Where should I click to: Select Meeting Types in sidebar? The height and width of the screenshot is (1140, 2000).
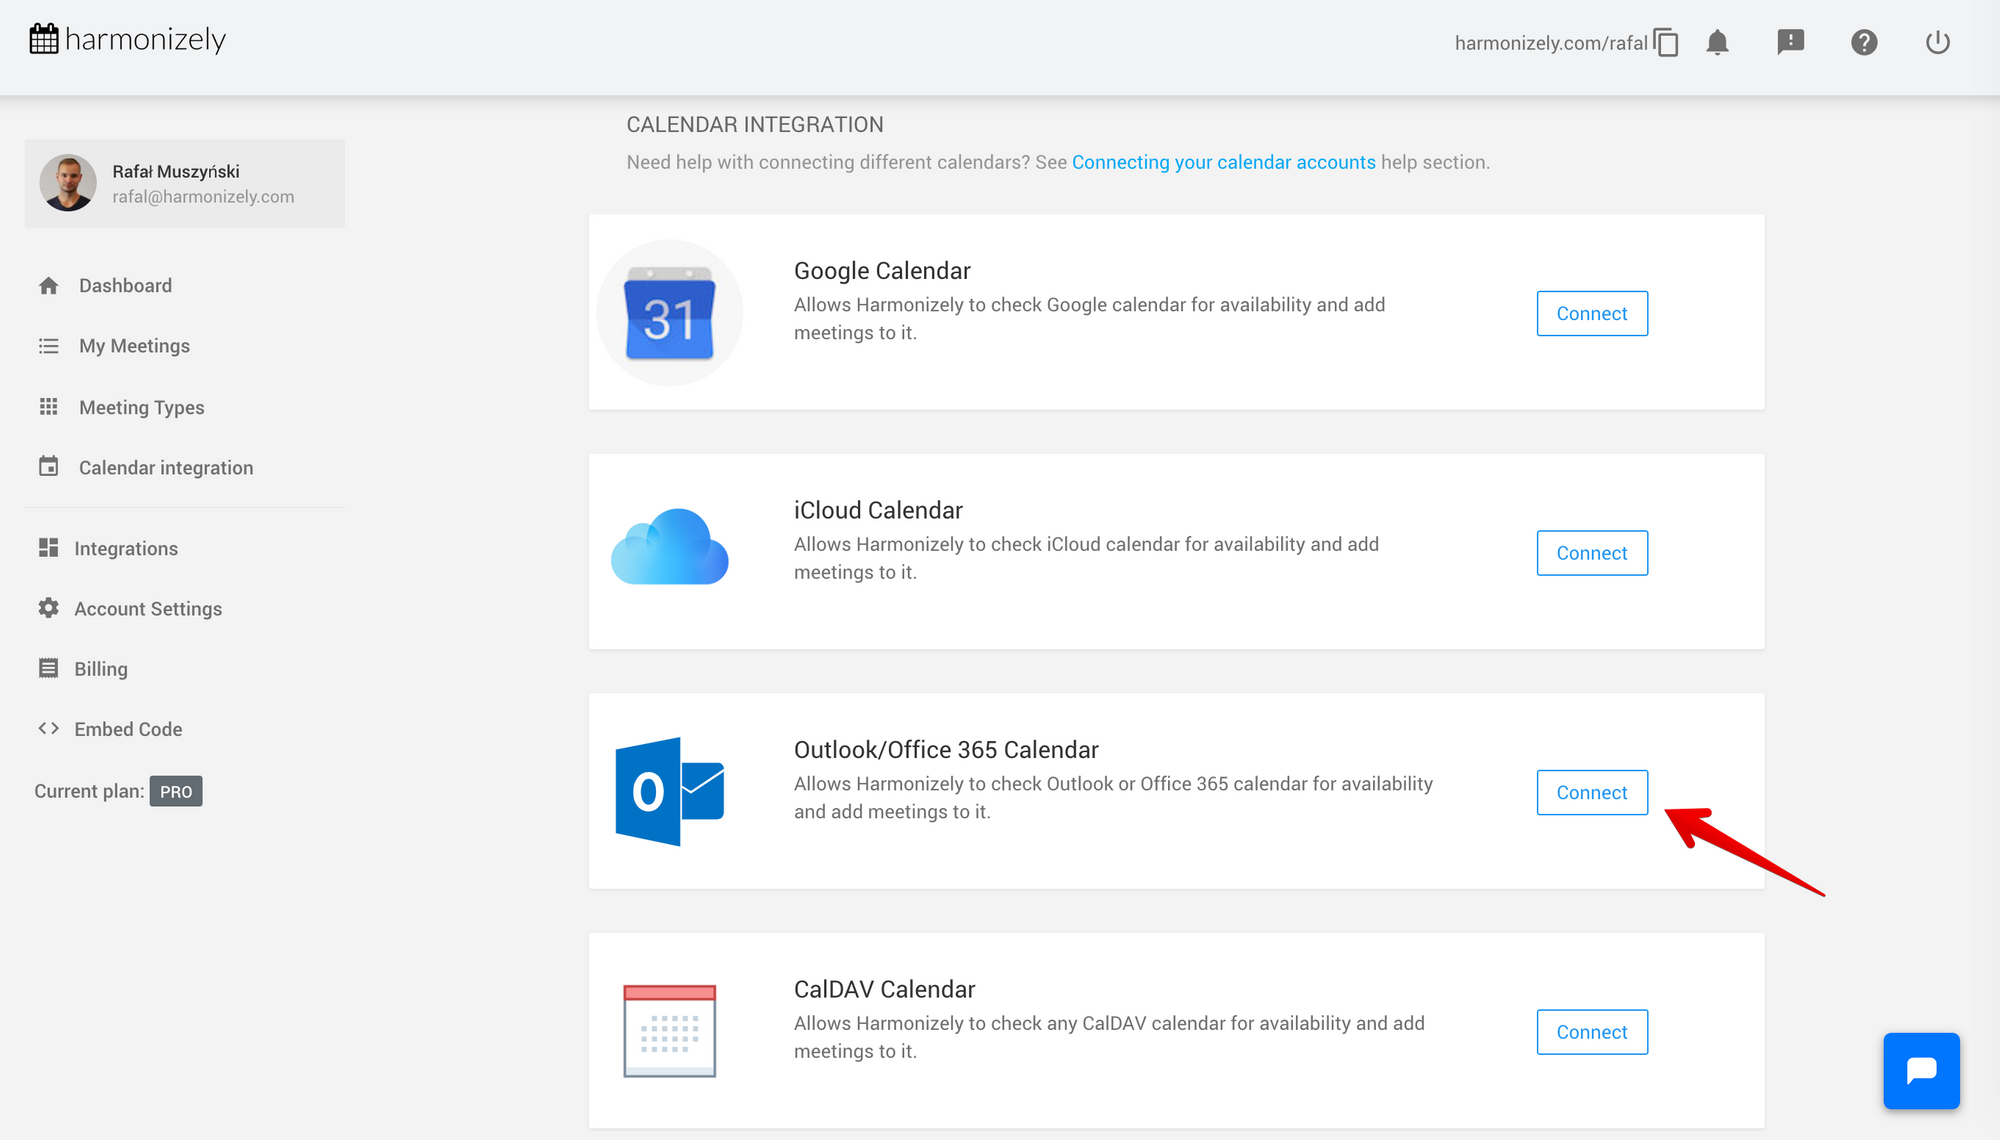(x=141, y=407)
